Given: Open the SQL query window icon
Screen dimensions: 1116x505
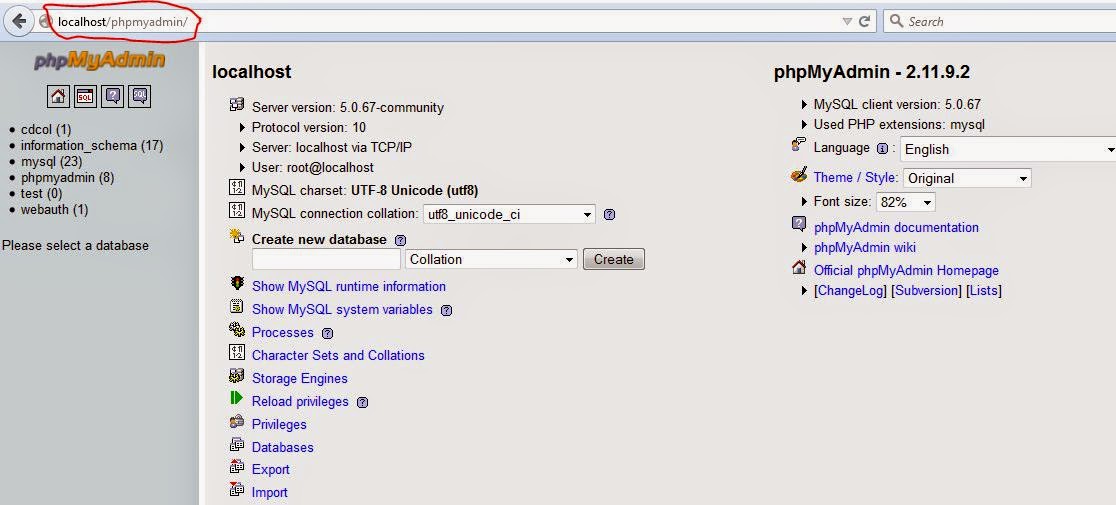Looking at the screenshot, I should 85,96.
